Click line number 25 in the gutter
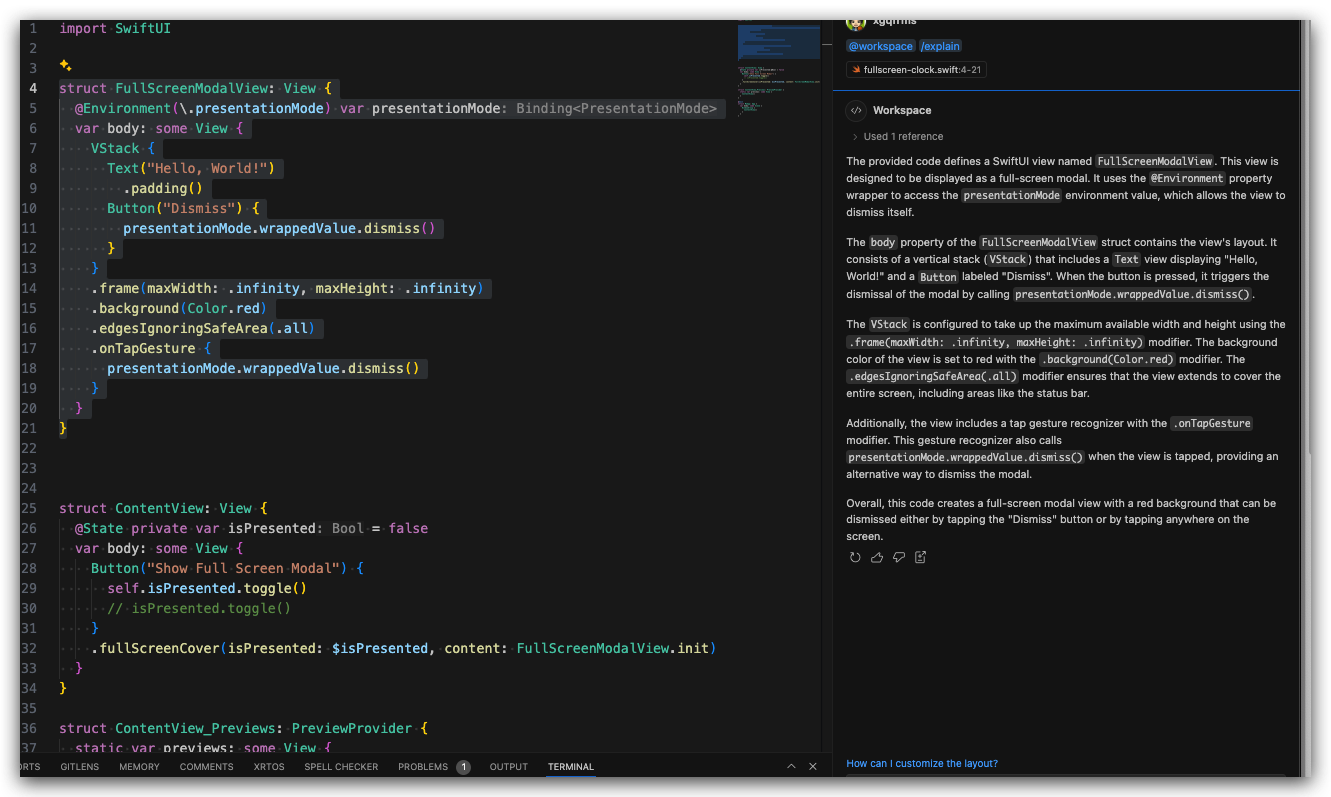The width and height of the screenshot is (1331, 797). pyautogui.click(x=29, y=508)
